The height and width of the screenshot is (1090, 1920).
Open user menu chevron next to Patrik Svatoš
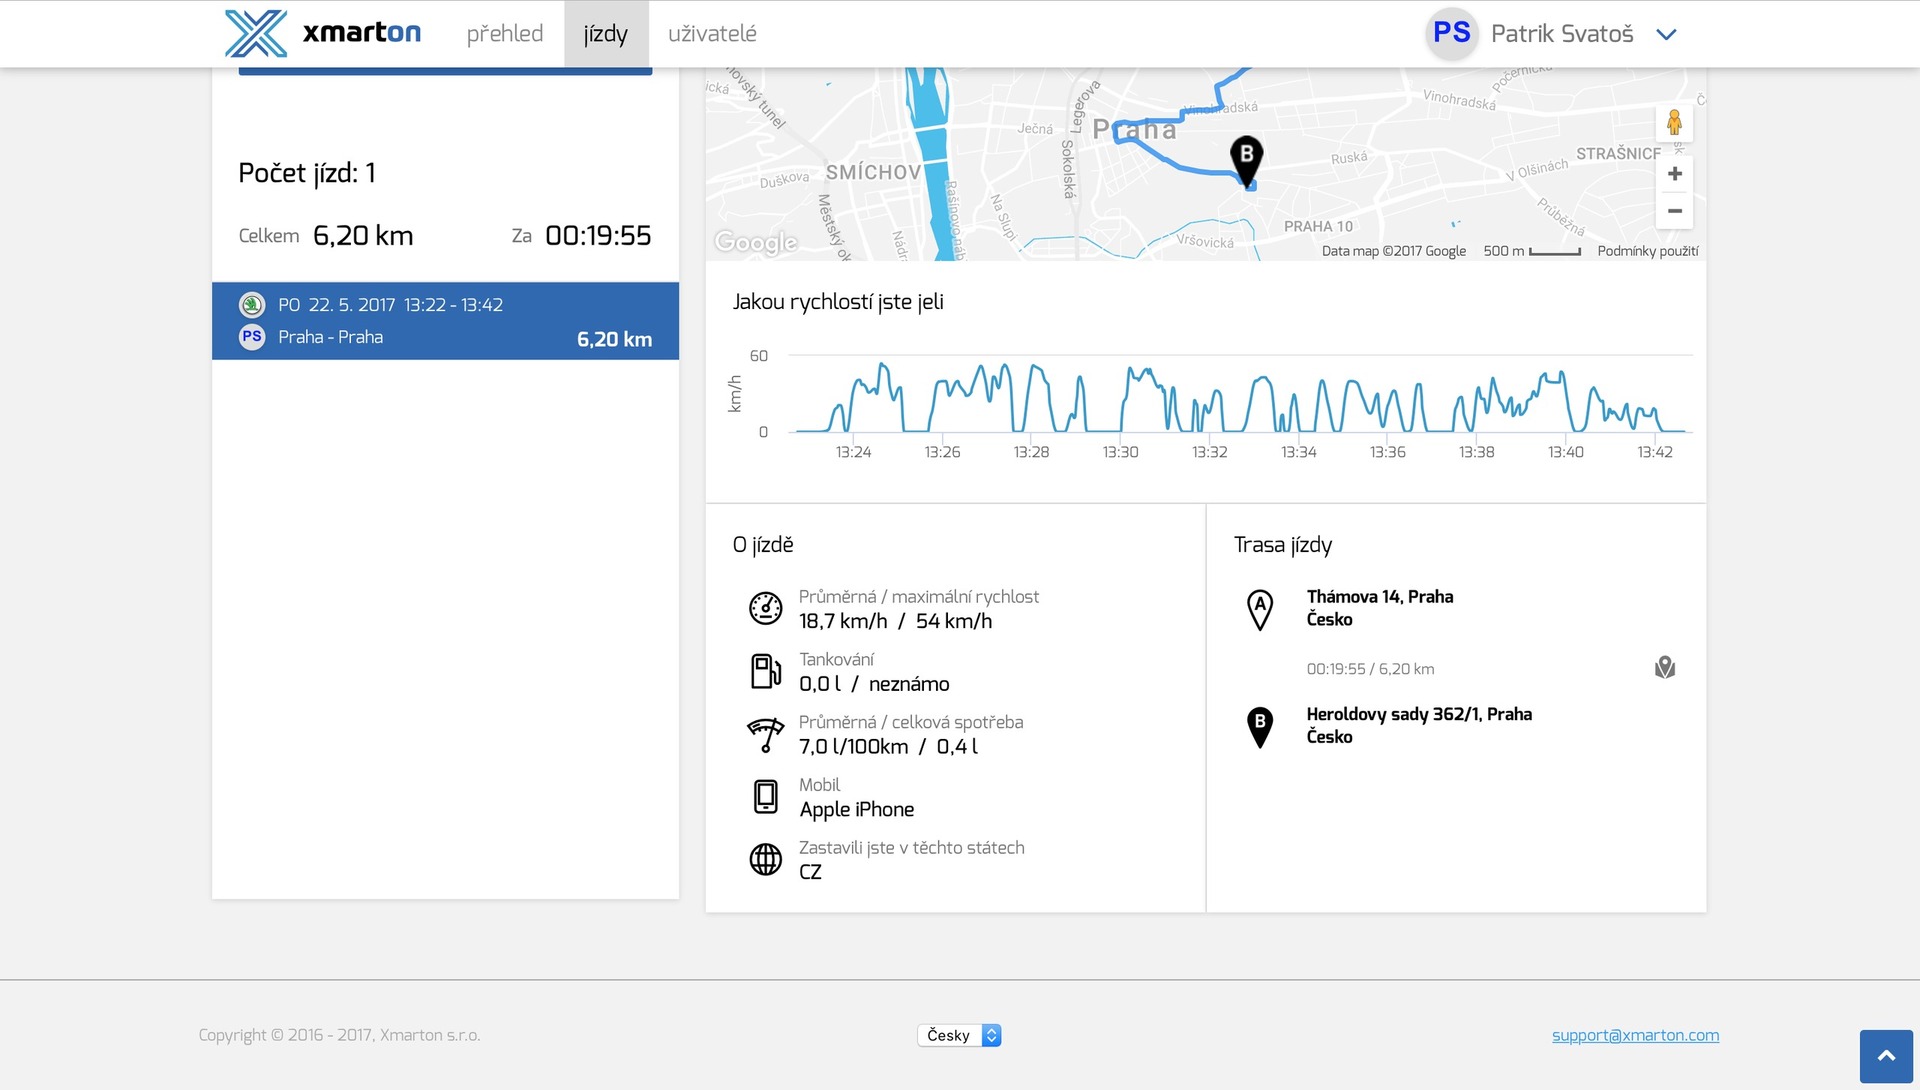click(x=1666, y=34)
